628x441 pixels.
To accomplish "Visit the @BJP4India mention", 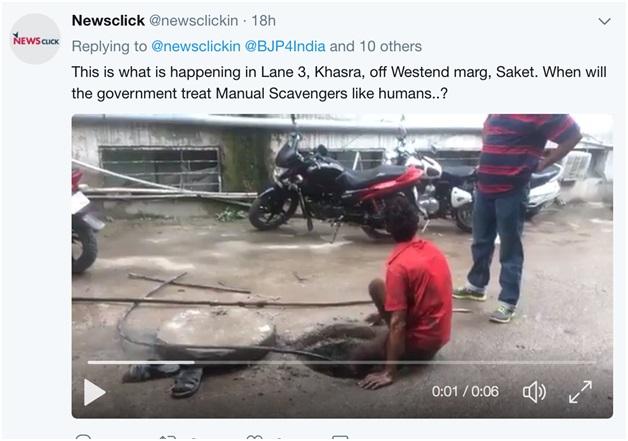I will pos(290,46).
